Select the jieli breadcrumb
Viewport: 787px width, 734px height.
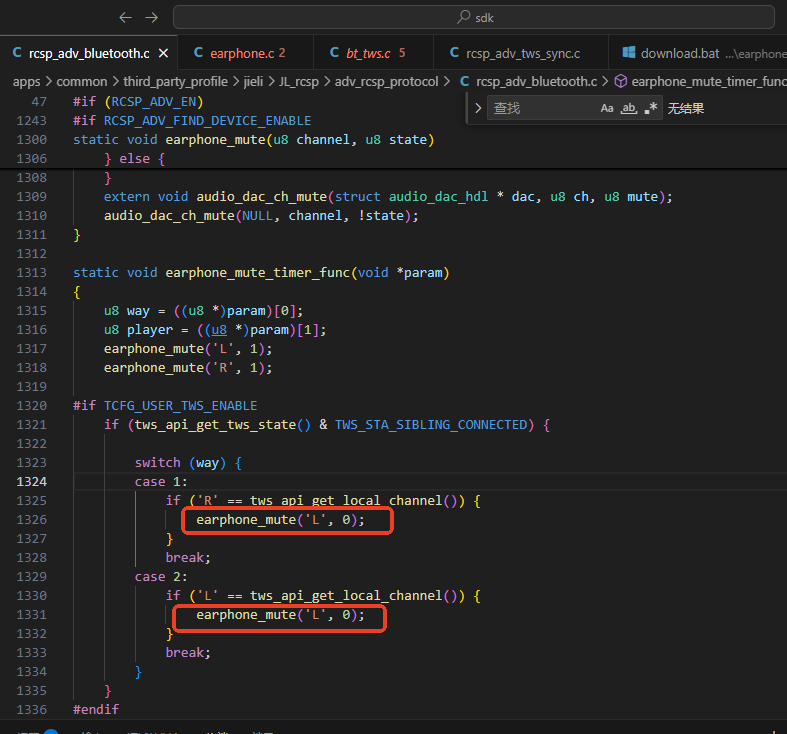point(253,81)
